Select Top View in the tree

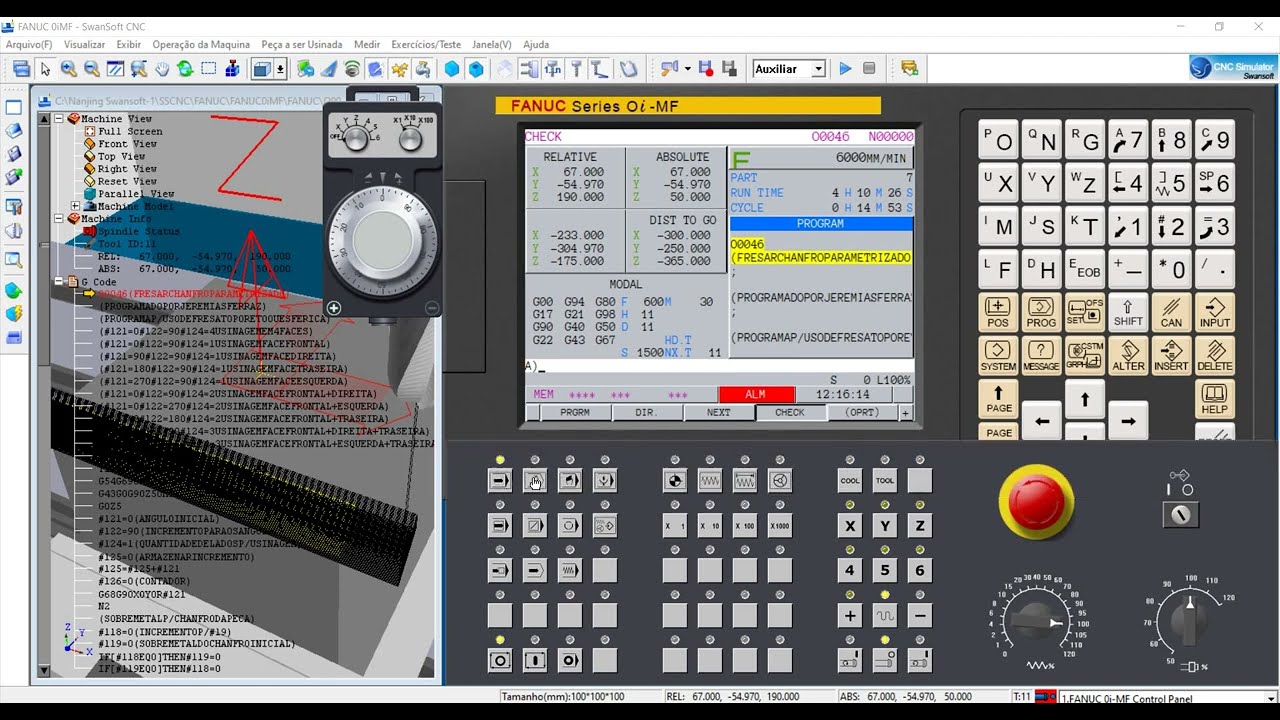click(x=121, y=156)
